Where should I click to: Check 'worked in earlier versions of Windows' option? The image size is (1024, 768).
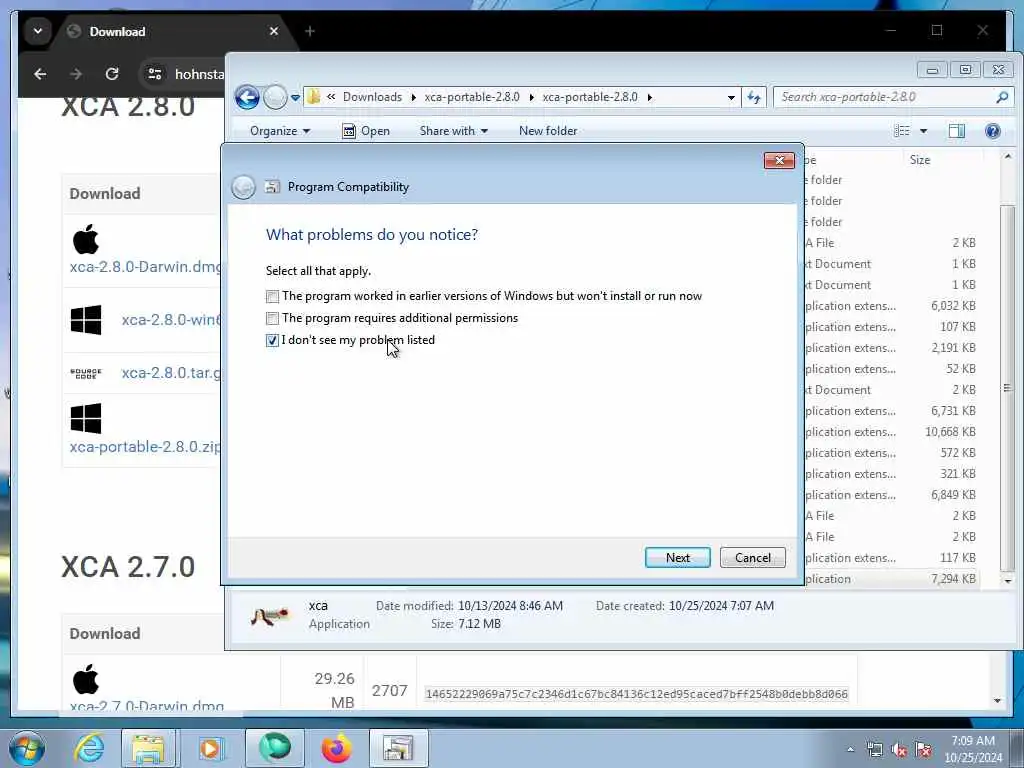272,296
